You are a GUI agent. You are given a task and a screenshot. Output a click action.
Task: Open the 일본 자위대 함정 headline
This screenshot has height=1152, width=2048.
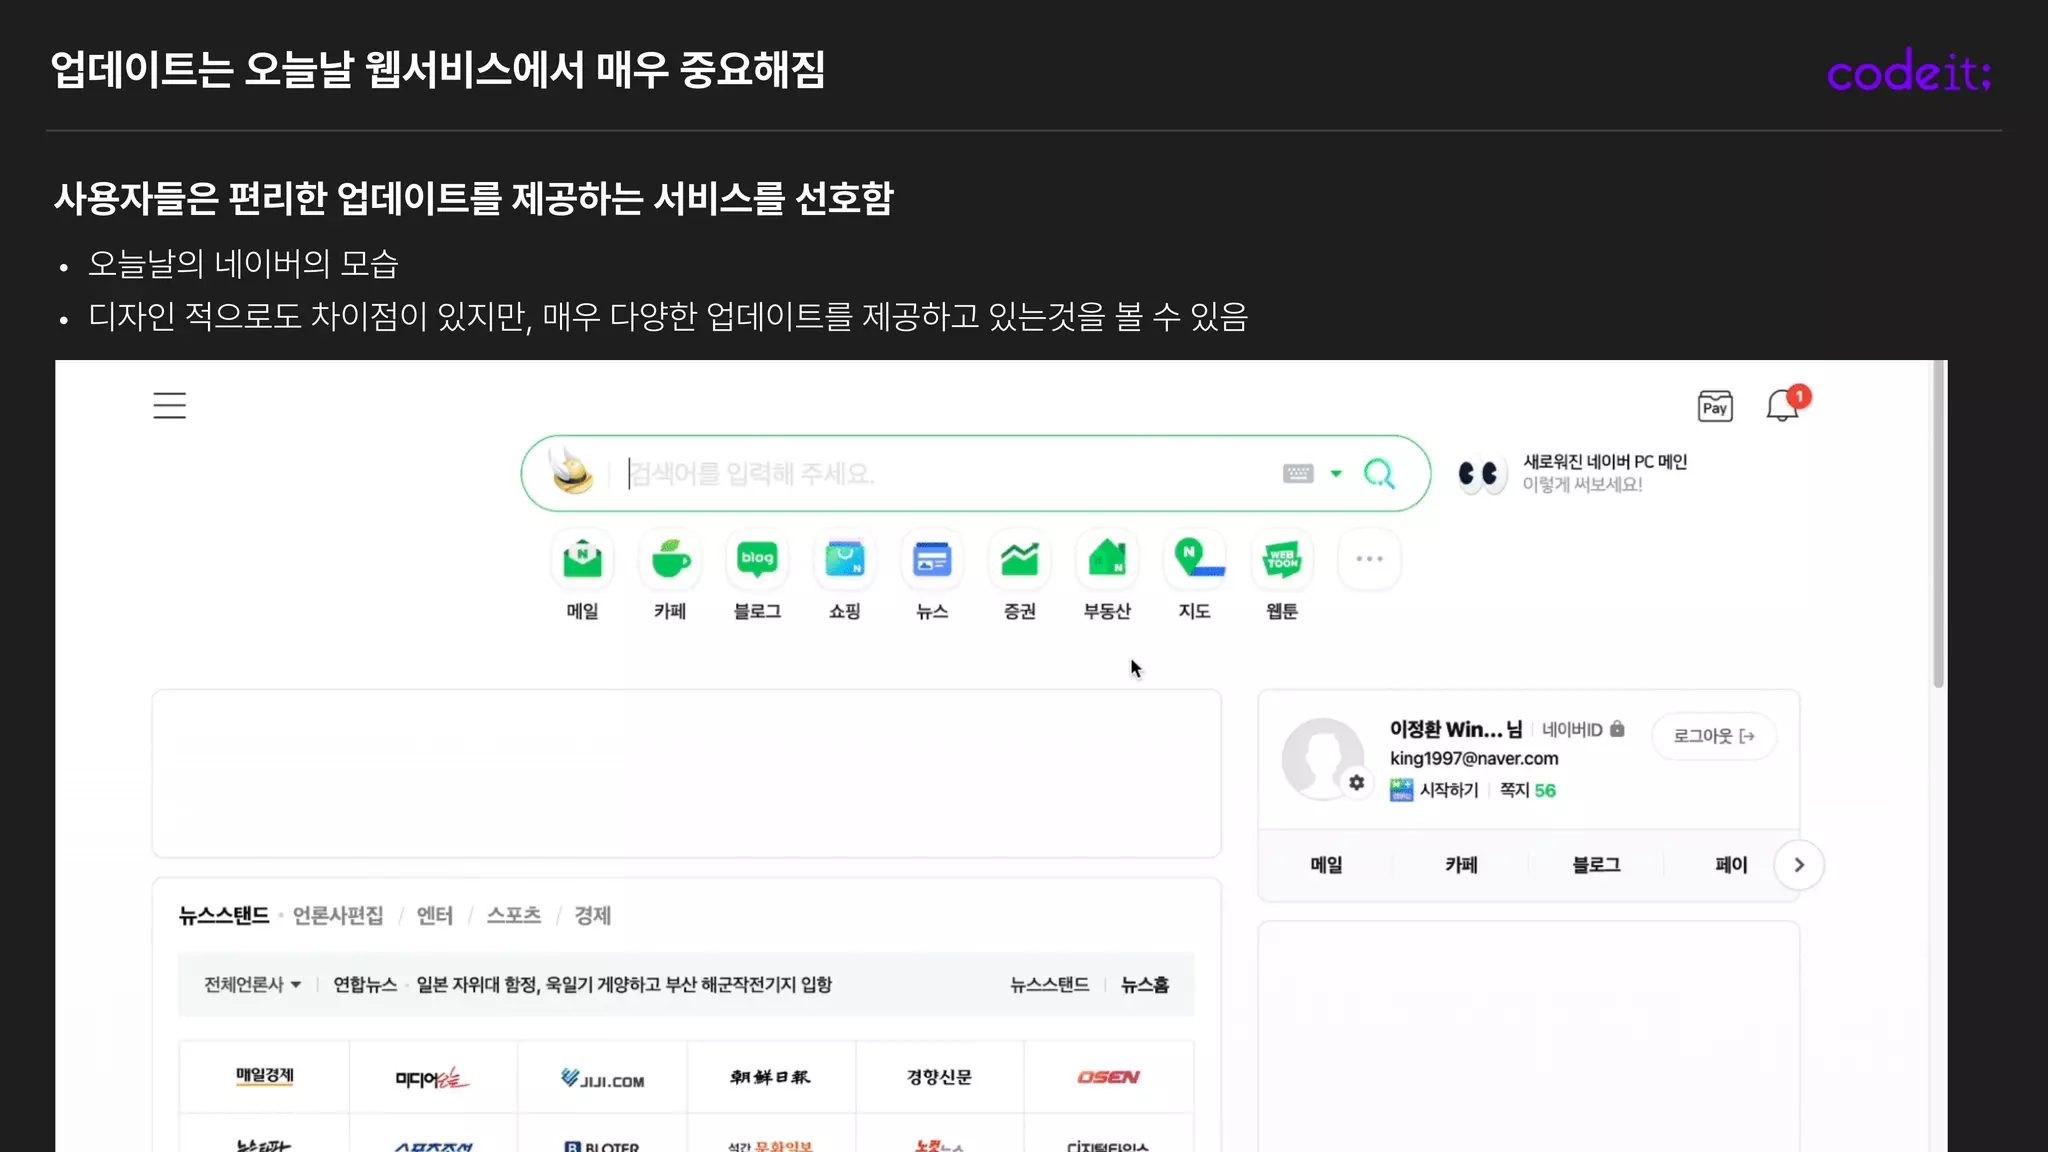click(624, 985)
